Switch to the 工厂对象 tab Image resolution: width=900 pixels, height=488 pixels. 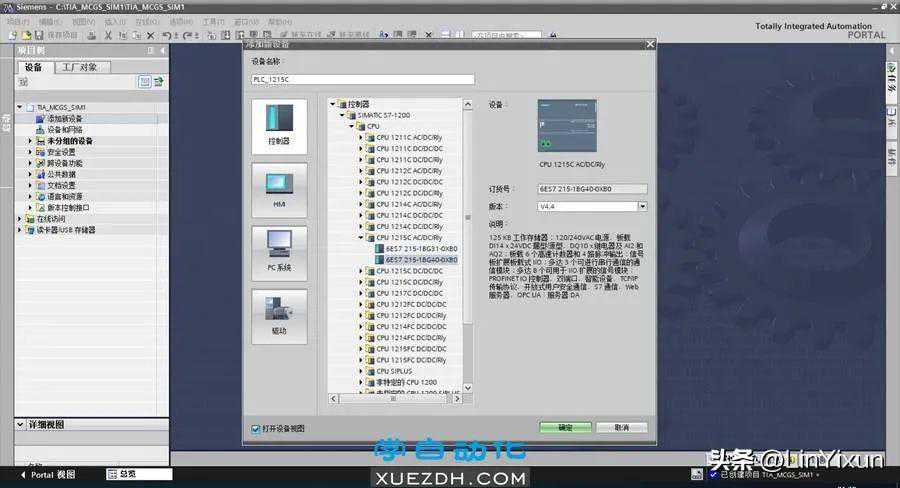(x=80, y=67)
